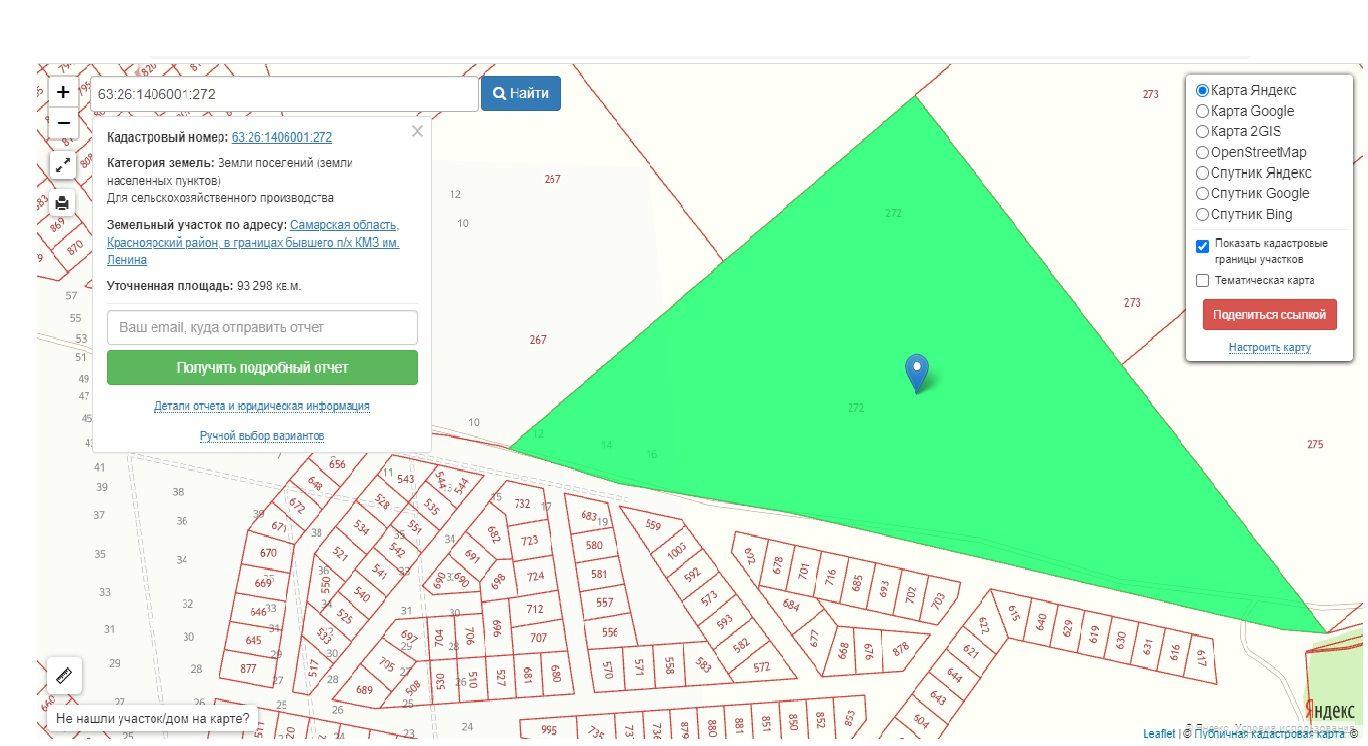Open the ruler measurement tool
Viewport: 1368px width, 746px height.
pos(65,676)
